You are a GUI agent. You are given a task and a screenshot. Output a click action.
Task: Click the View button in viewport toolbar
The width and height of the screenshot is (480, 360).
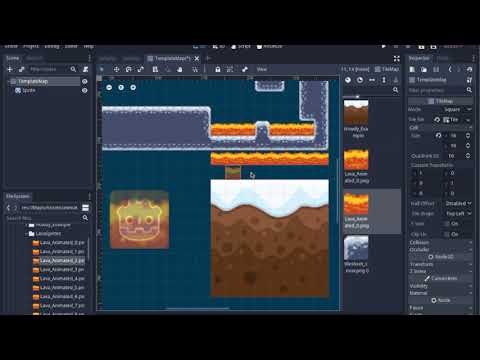262,69
